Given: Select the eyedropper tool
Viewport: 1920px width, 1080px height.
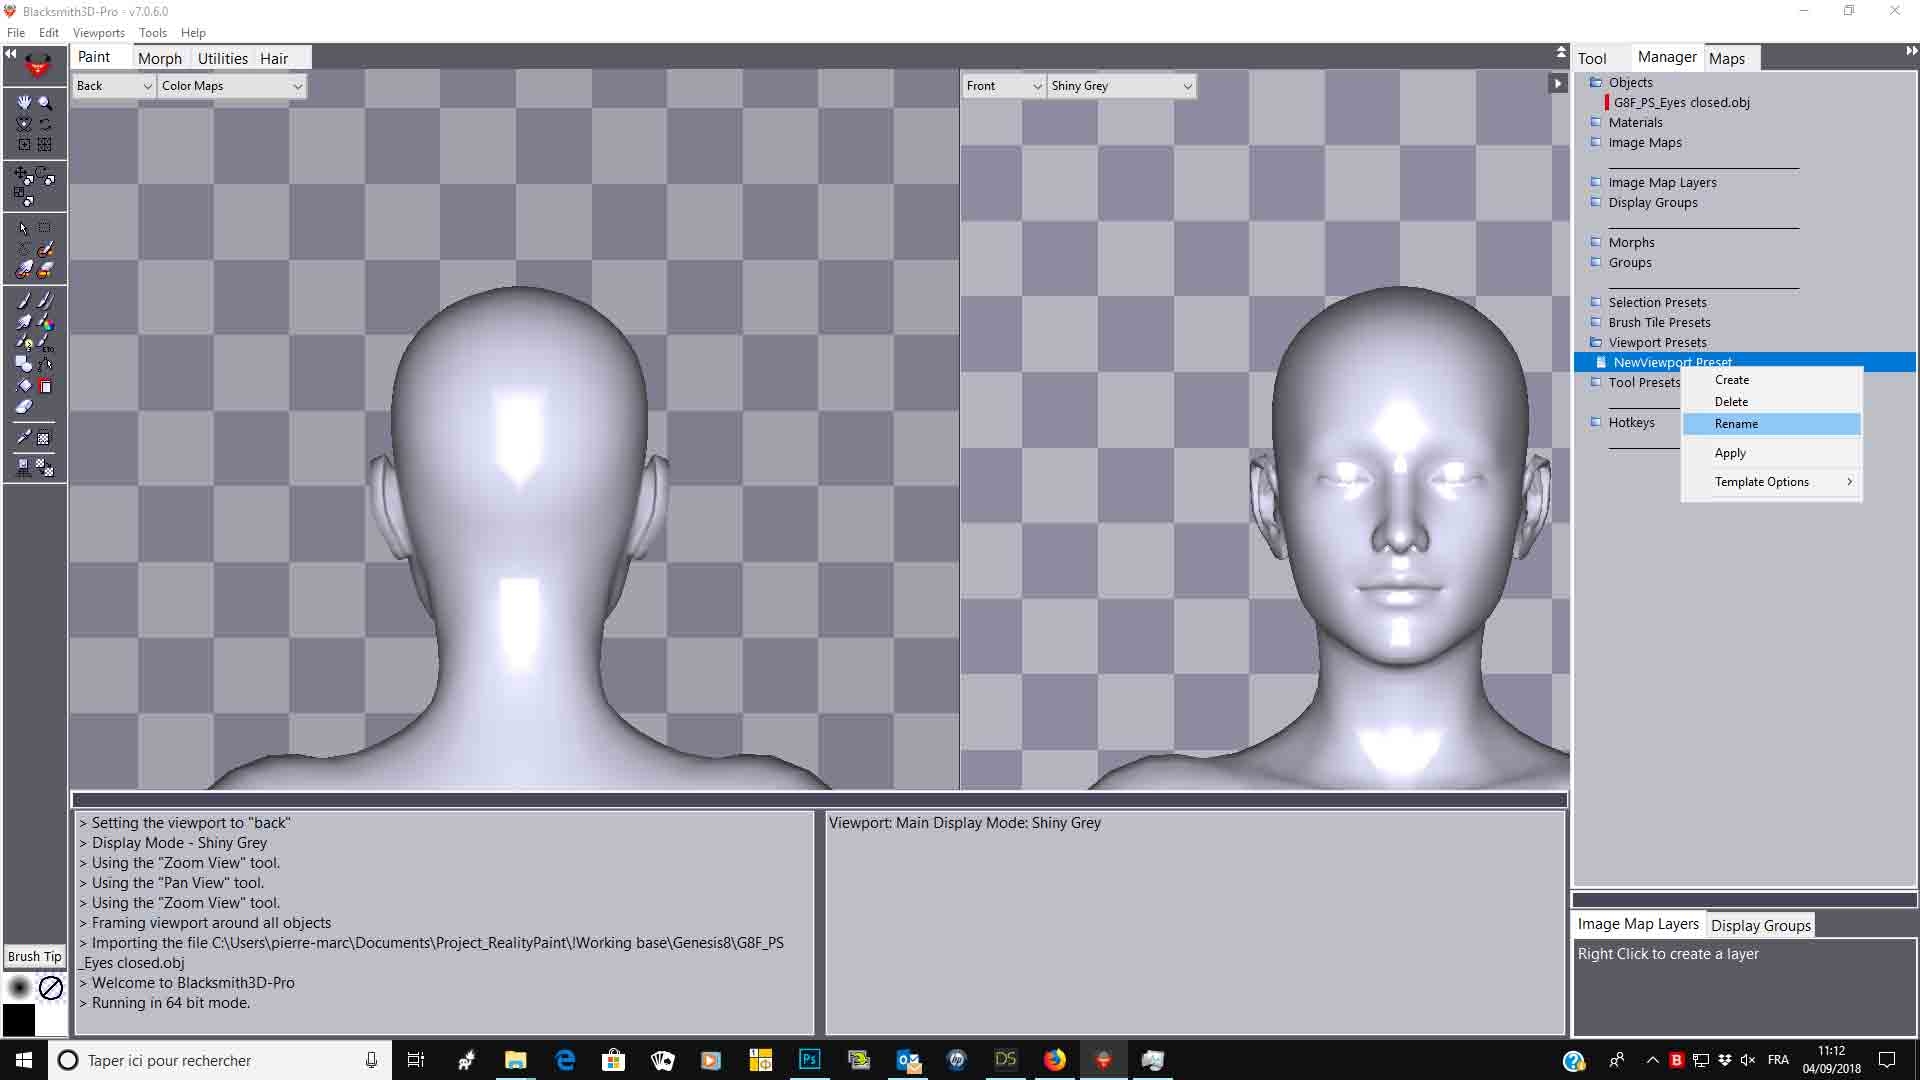Looking at the screenshot, I should [24, 438].
